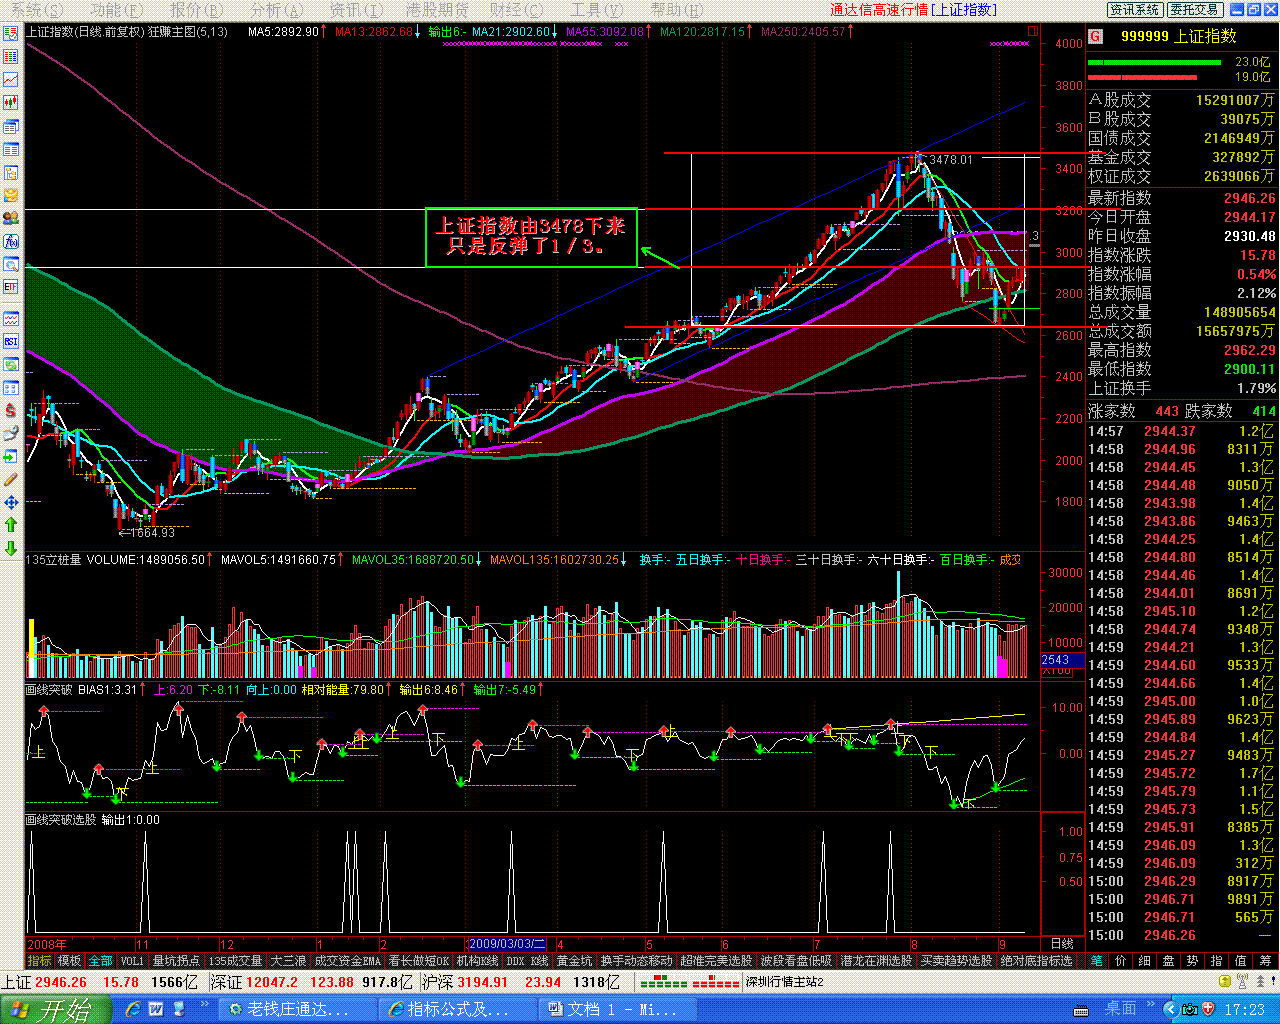Image resolution: width=1280 pixels, height=1024 pixels.
Task: Click the red G icon beside 999999
Action: click(1096, 36)
